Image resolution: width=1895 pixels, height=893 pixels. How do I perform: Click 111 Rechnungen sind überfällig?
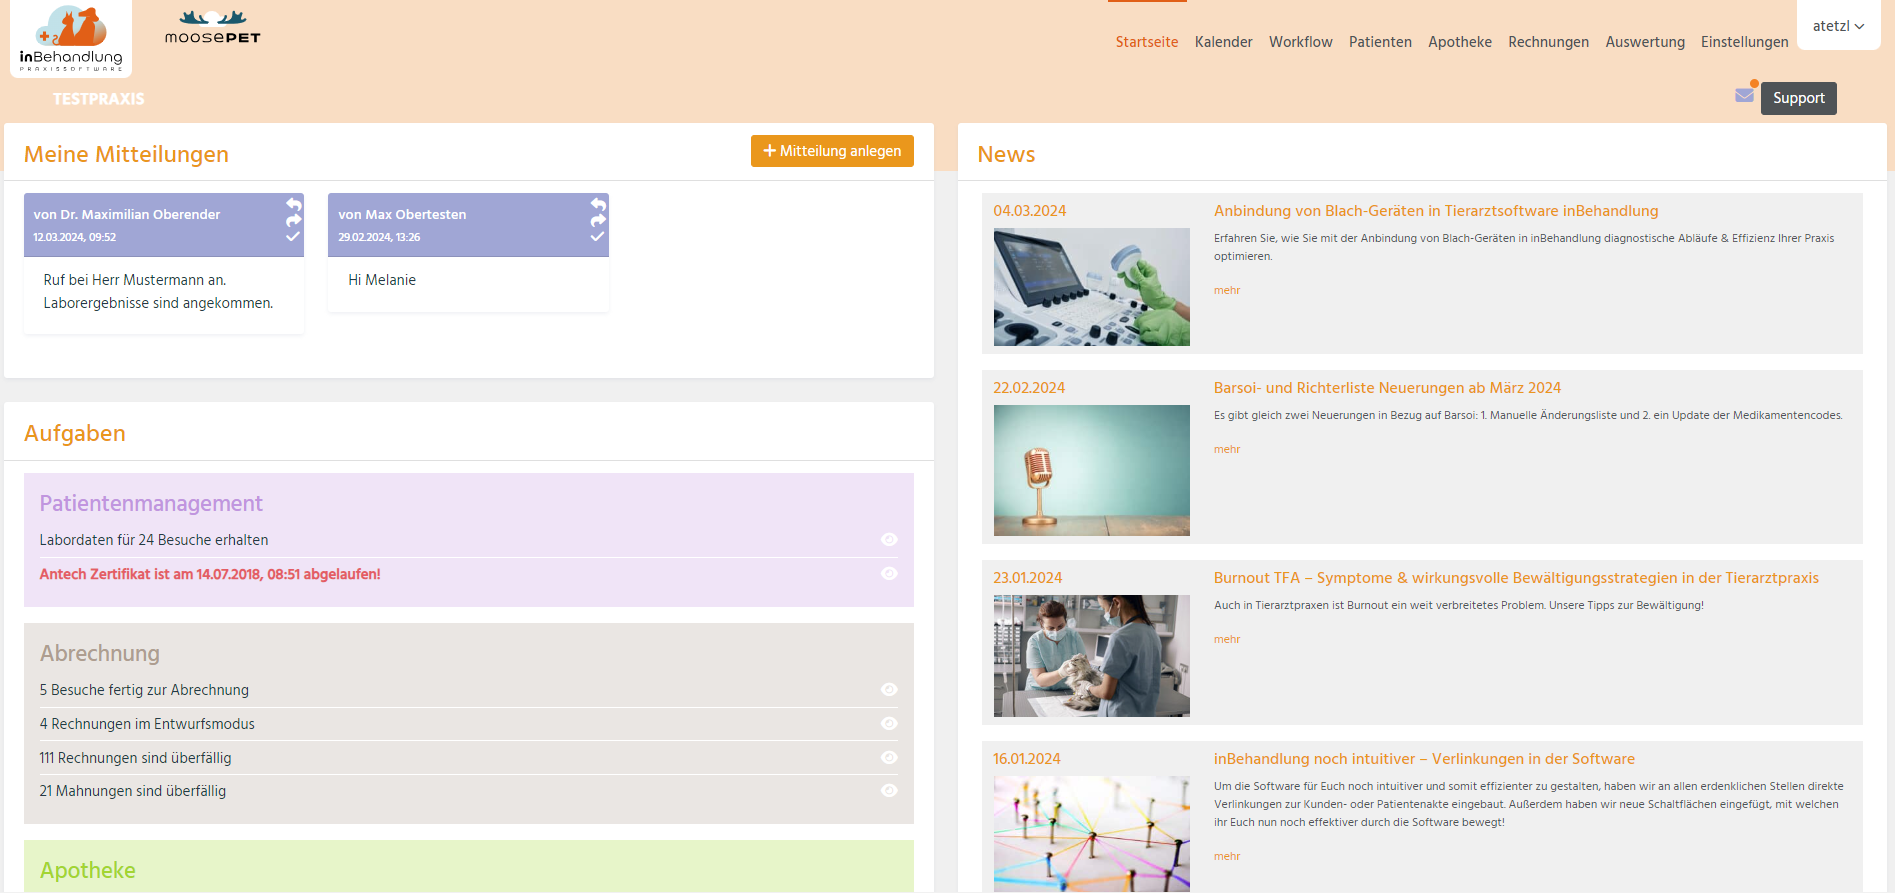click(x=135, y=758)
